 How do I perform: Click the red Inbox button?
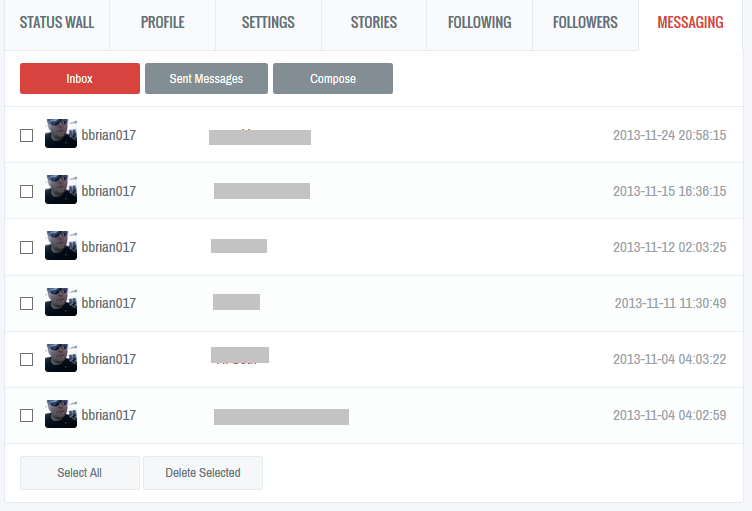click(80, 79)
